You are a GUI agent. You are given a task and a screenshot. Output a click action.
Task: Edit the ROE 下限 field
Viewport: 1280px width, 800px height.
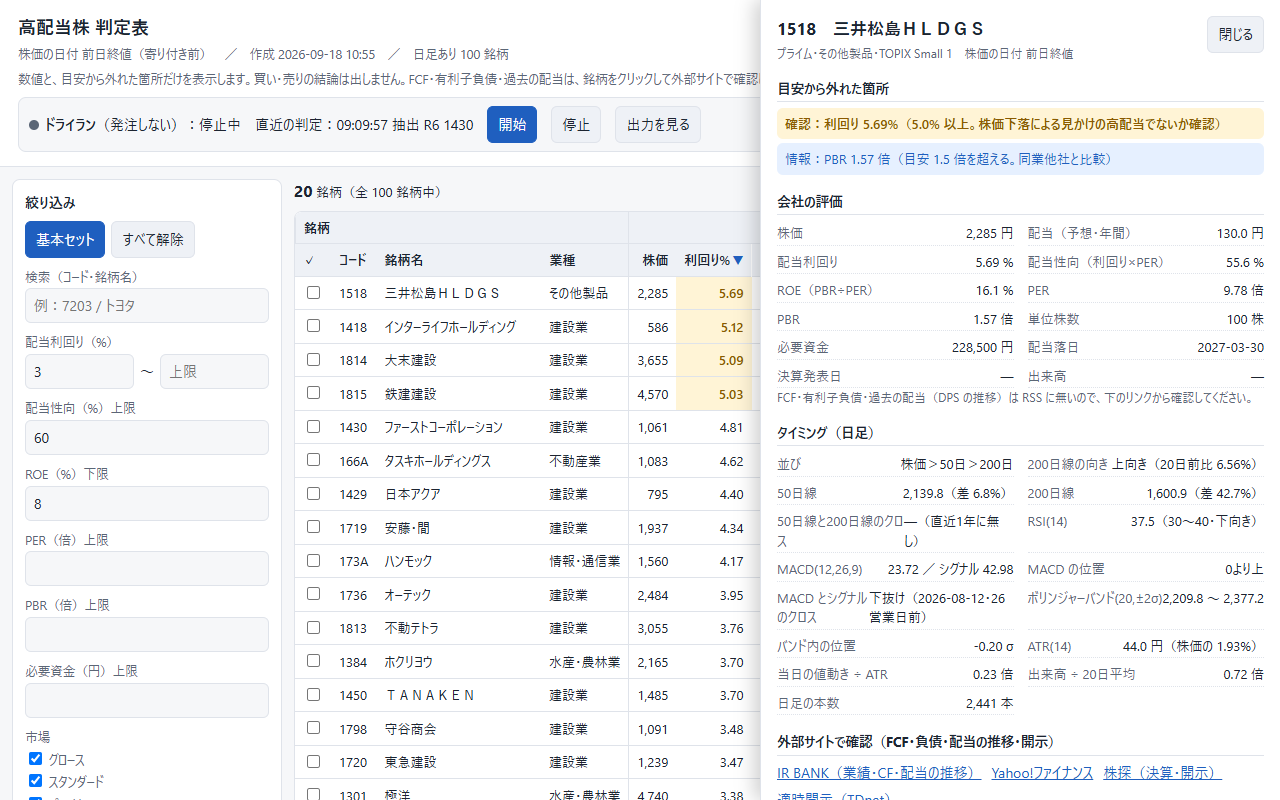click(x=147, y=504)
